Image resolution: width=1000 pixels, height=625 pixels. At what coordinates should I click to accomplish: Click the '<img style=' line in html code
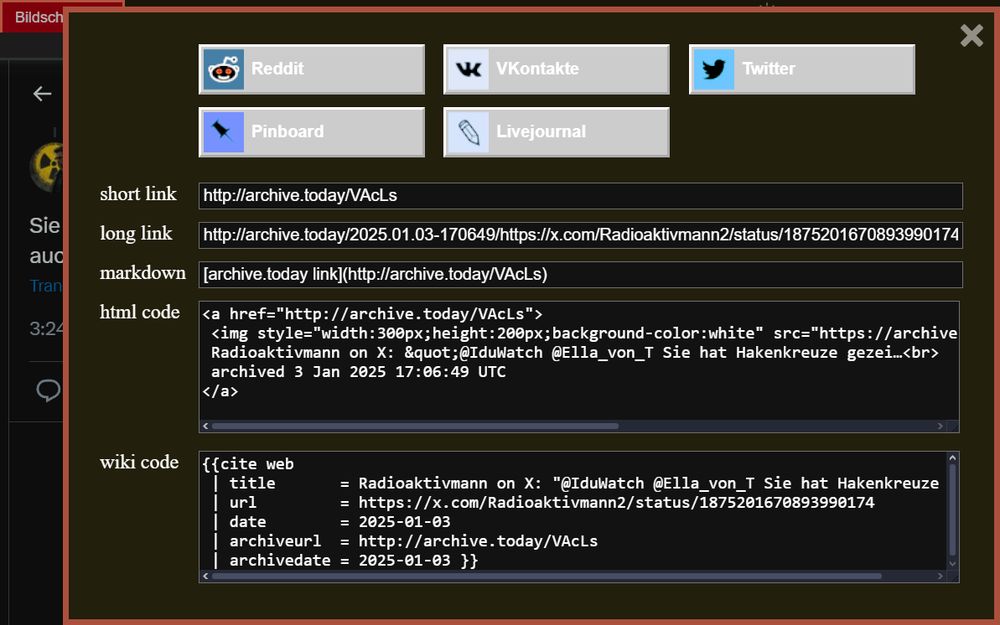point(584,334)
